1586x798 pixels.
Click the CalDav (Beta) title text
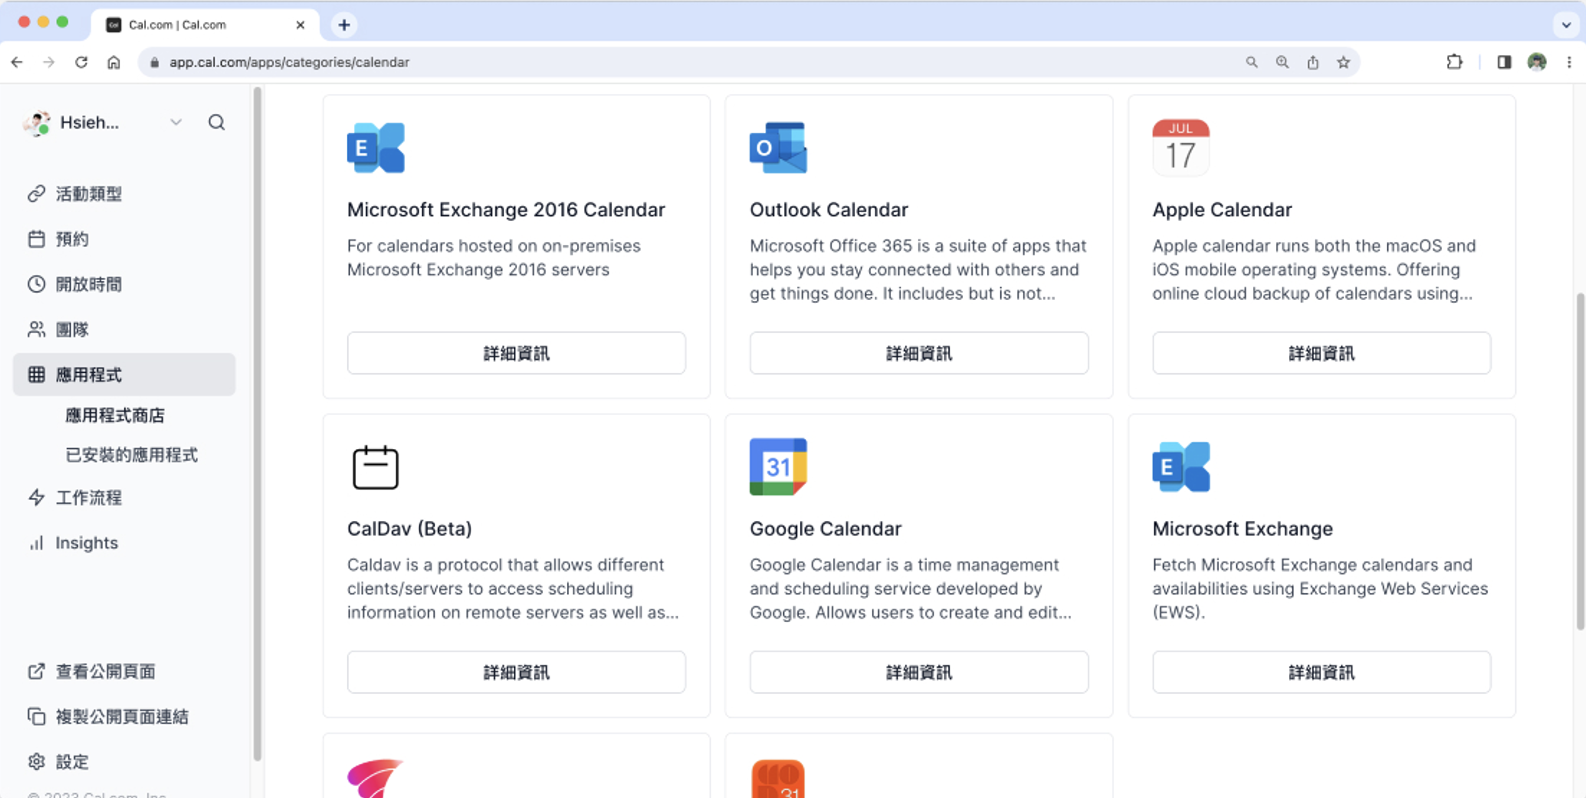(x=409, y=528)
